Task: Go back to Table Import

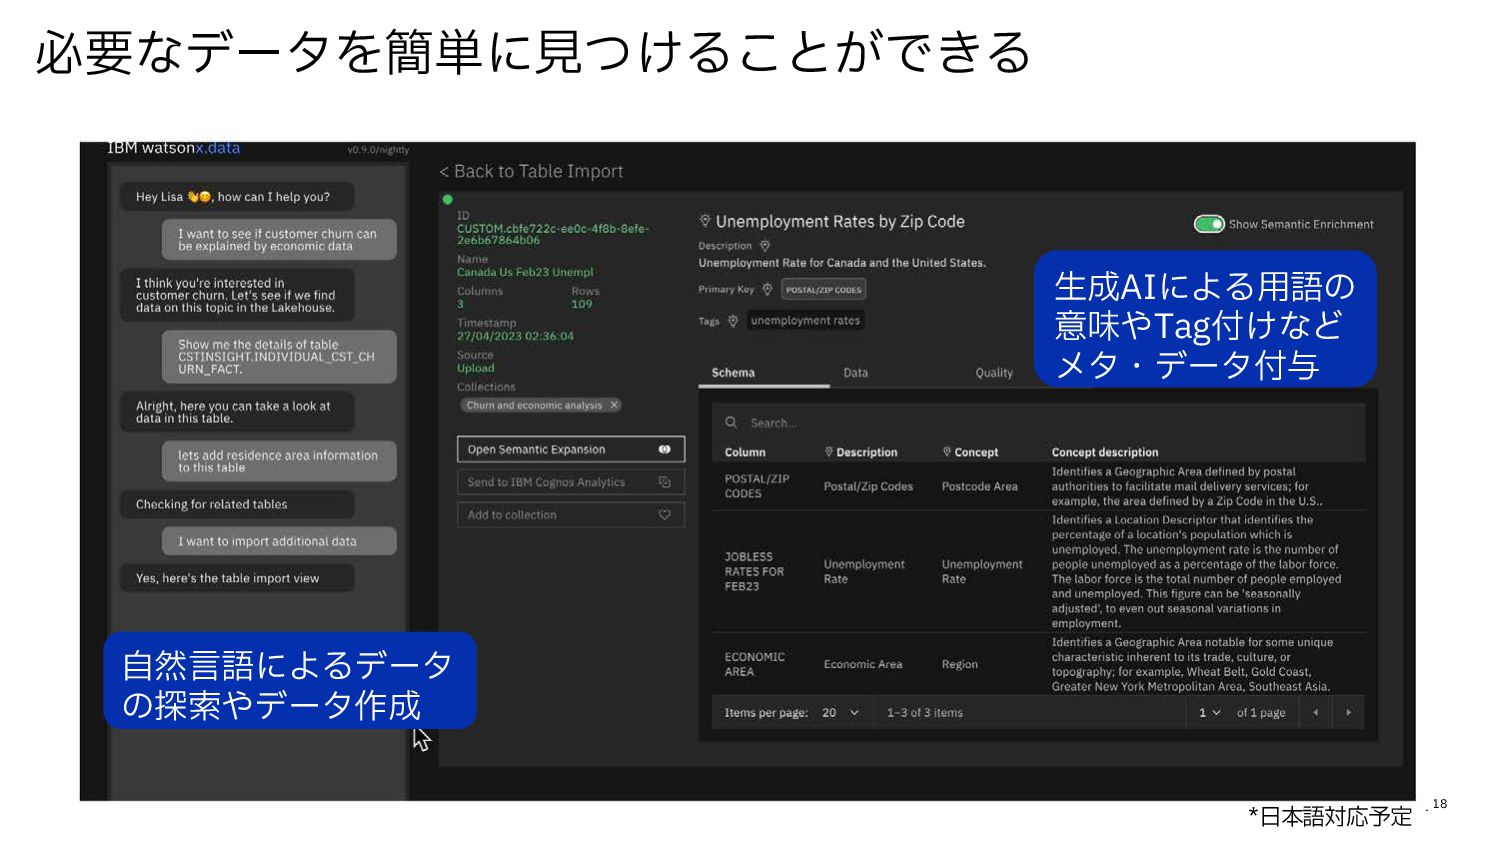Action: click(x=531, y=172)
